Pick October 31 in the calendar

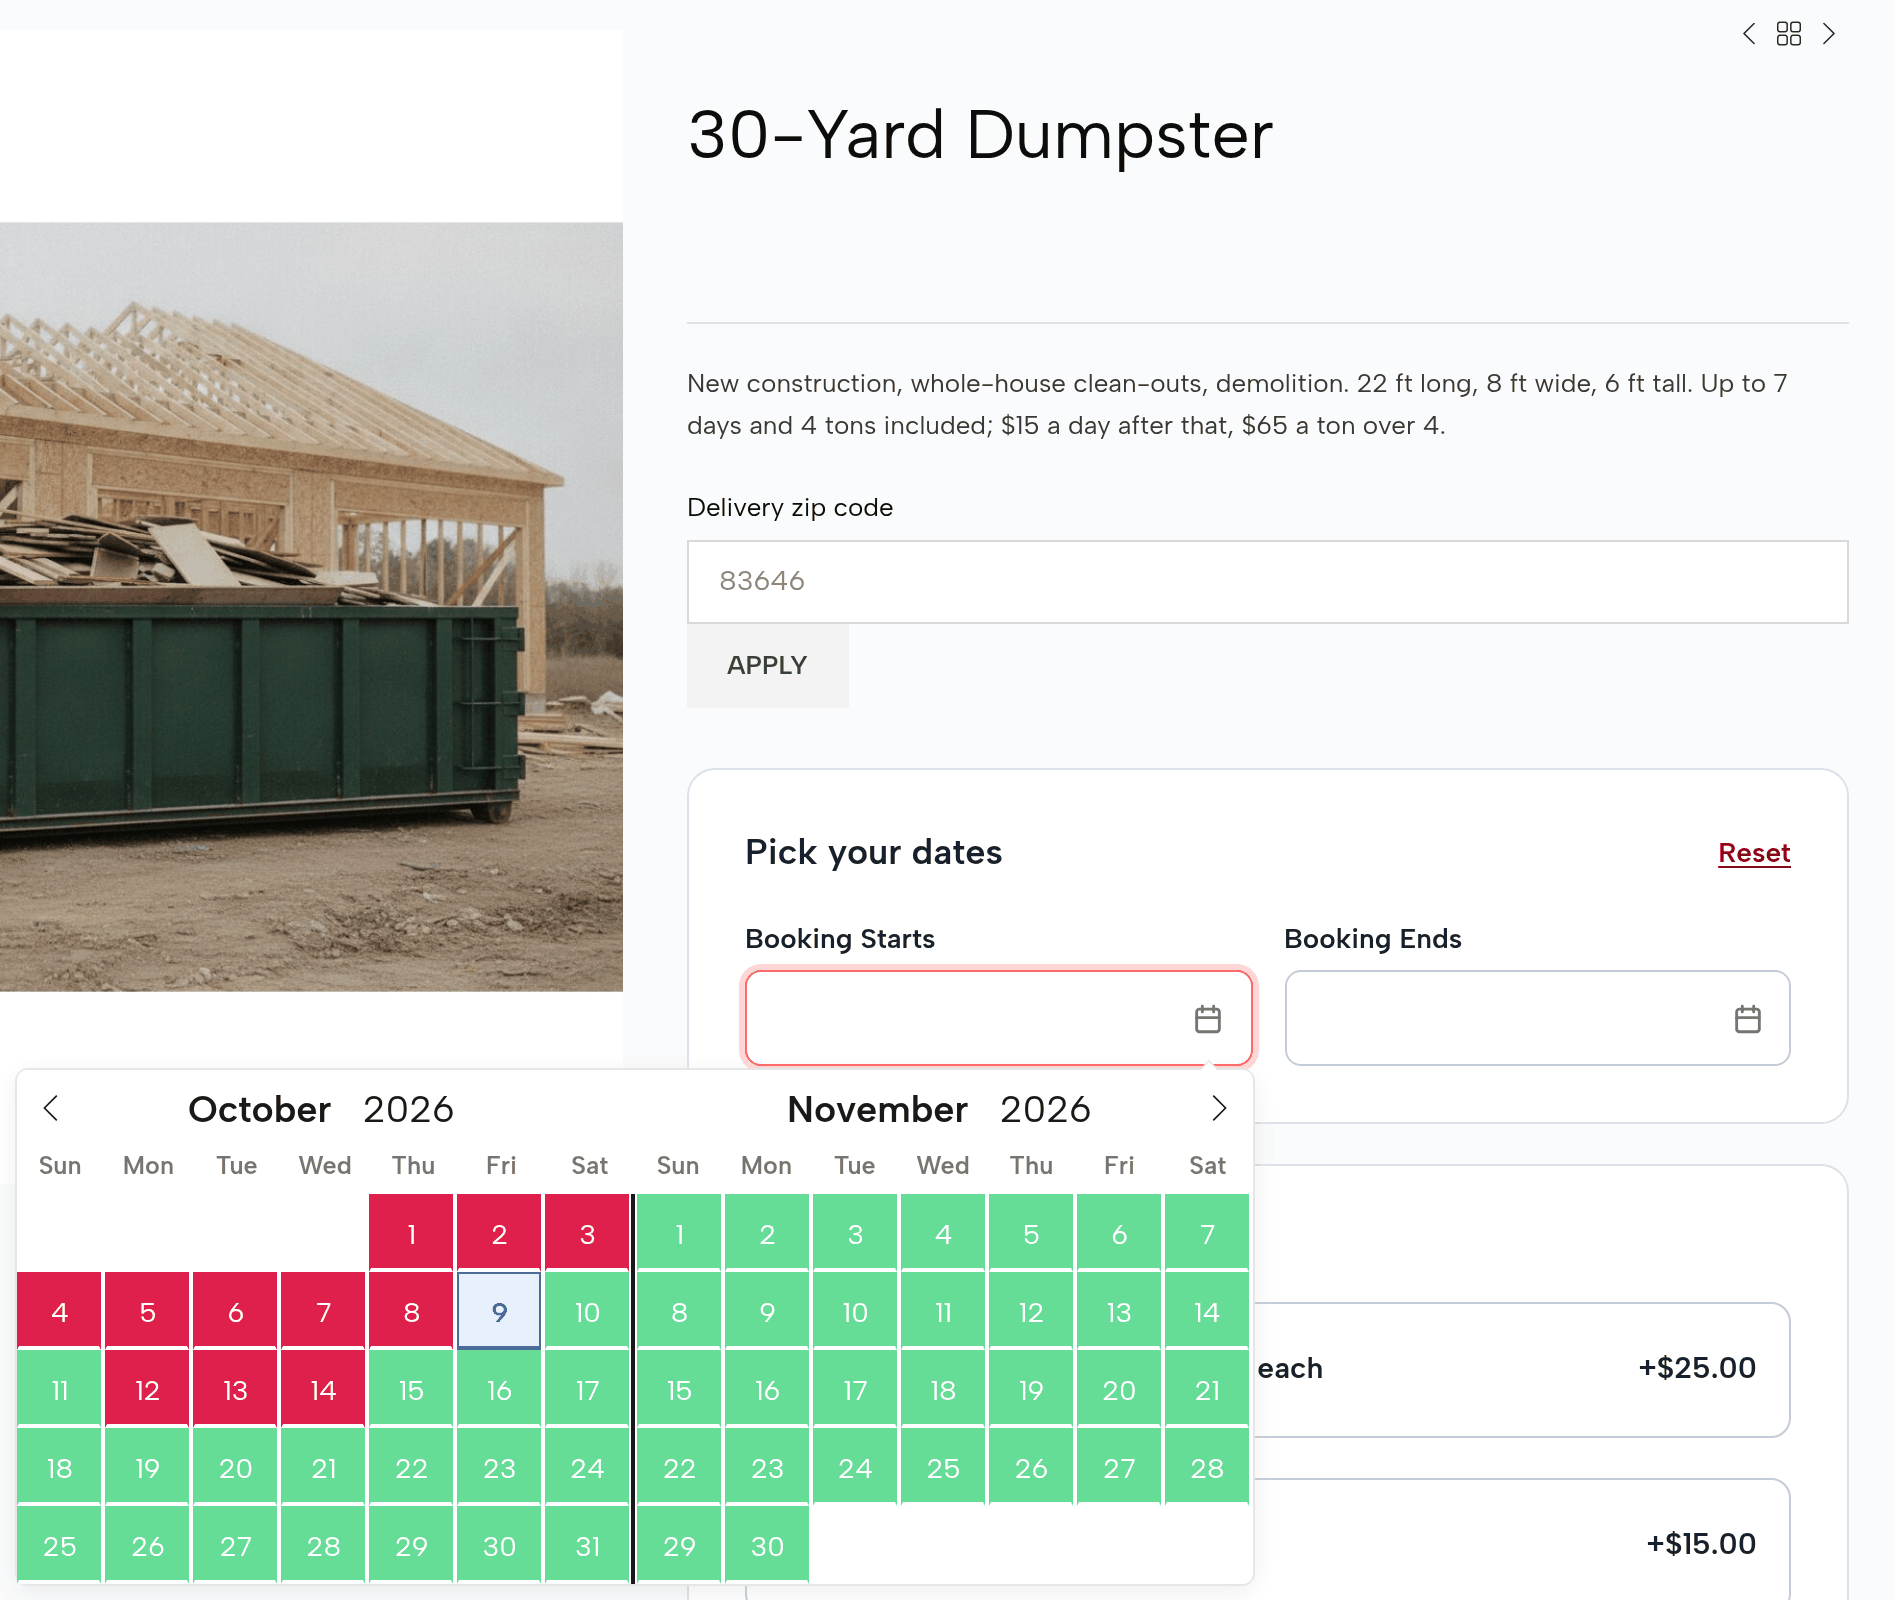click(587, 1545)
